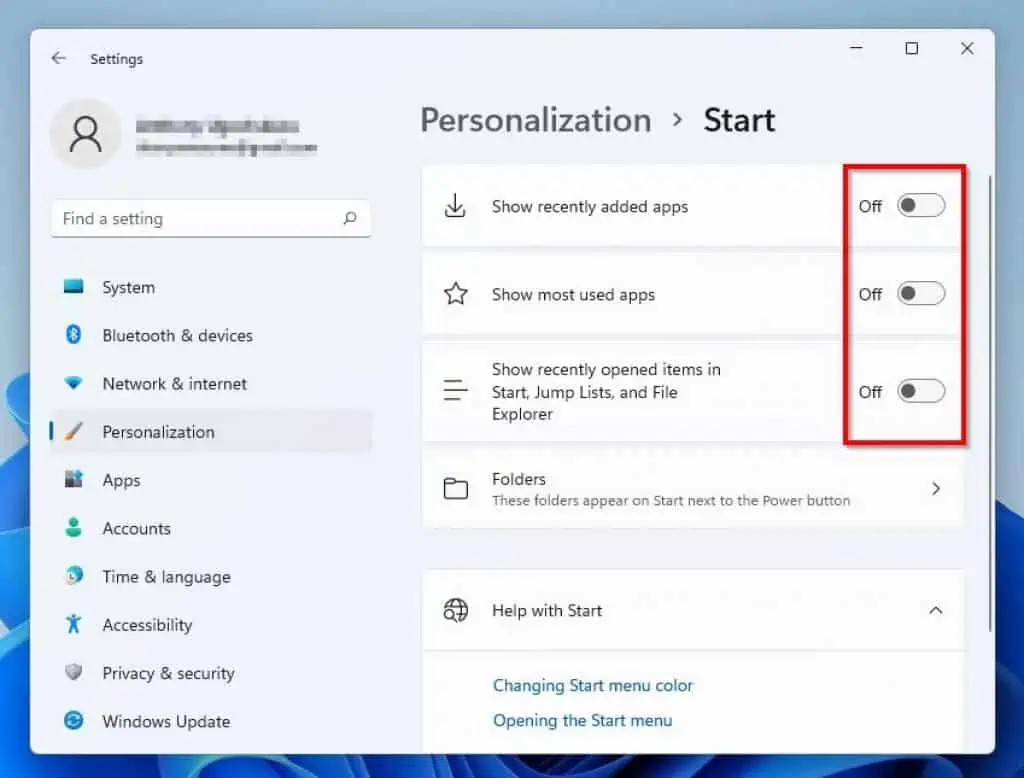This screenshot has width=1024, height=778.
Task: Collapse the Help with Start section
Action: pyautogui.click(x=935, y=610)
